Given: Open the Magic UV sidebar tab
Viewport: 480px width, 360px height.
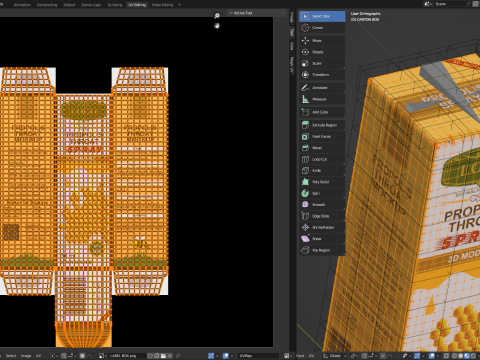Looking at the screenshot, I should (x=292, y=64).
